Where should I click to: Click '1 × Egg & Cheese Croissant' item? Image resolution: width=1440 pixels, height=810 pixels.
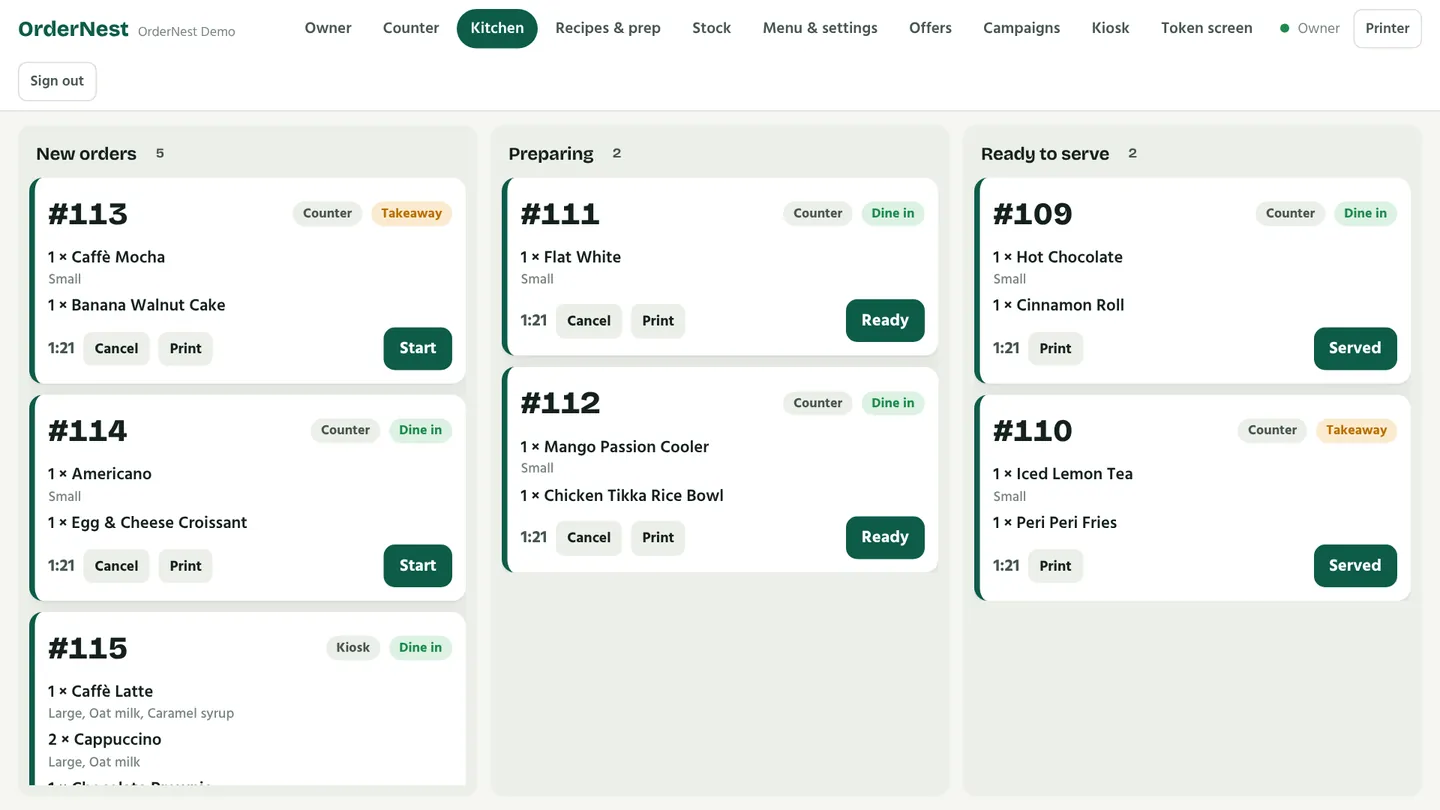(147, 522)
